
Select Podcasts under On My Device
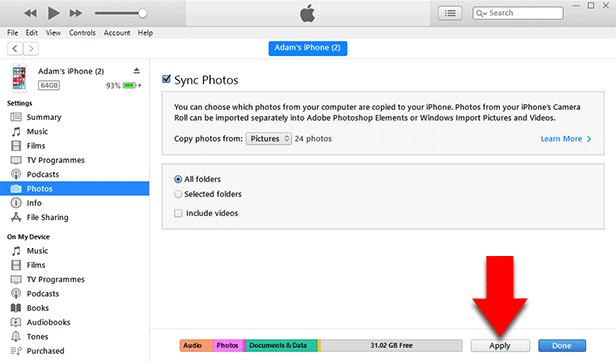pos(75,294)
